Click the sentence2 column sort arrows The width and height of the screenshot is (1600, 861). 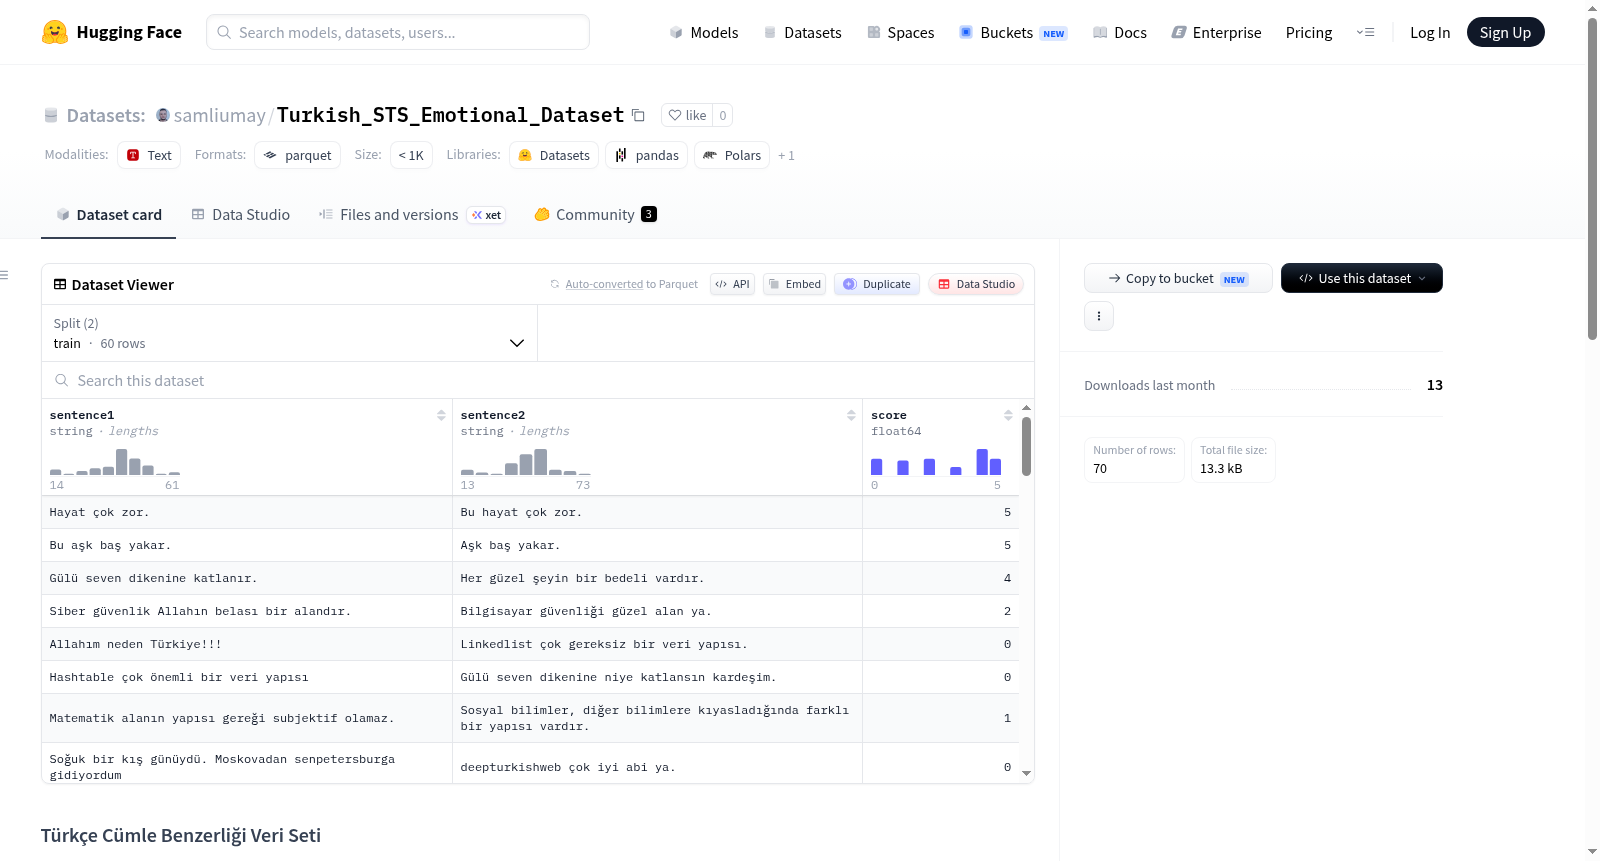[851, 415]
